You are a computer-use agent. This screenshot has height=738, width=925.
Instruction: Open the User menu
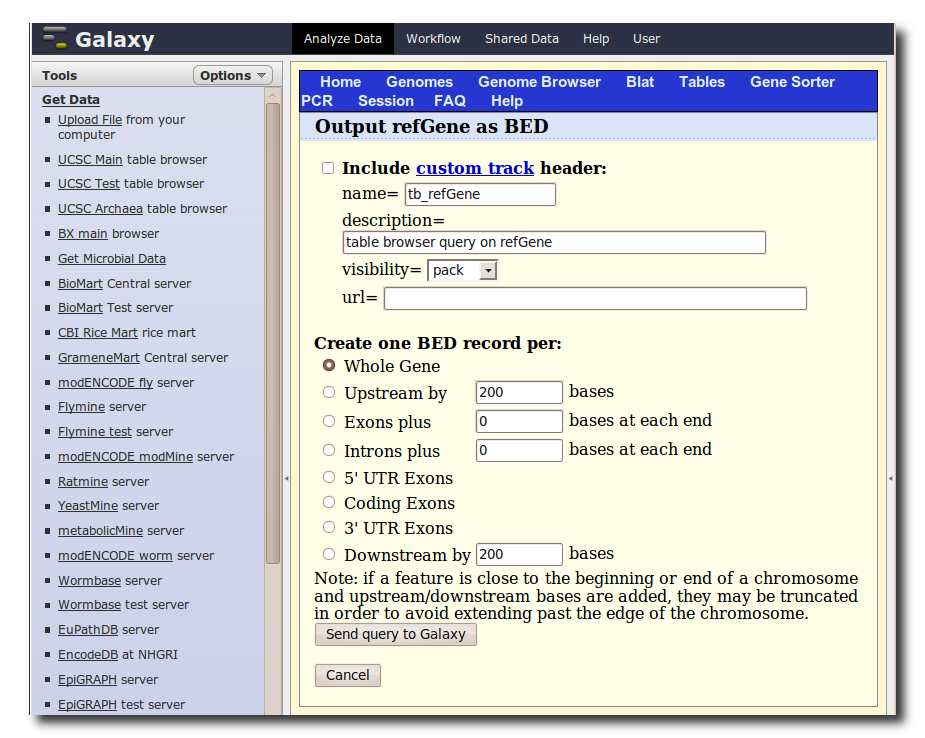point(646,39)
